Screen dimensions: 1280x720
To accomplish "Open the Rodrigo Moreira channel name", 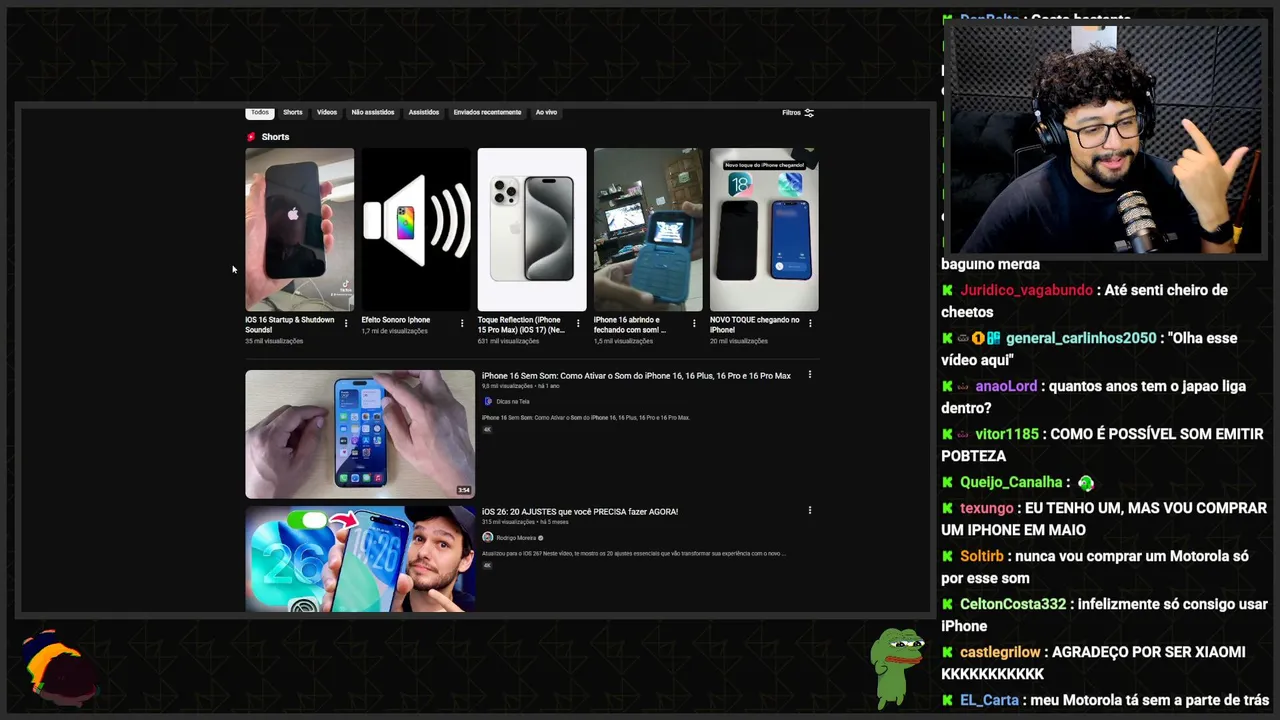I will [x=516, y=537].
